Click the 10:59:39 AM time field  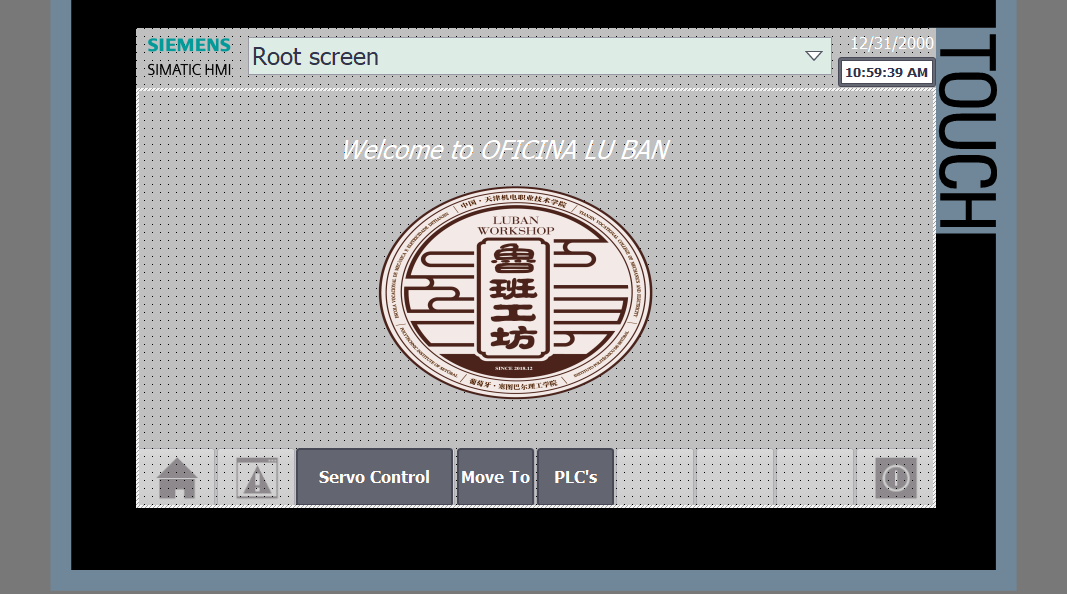886,73
